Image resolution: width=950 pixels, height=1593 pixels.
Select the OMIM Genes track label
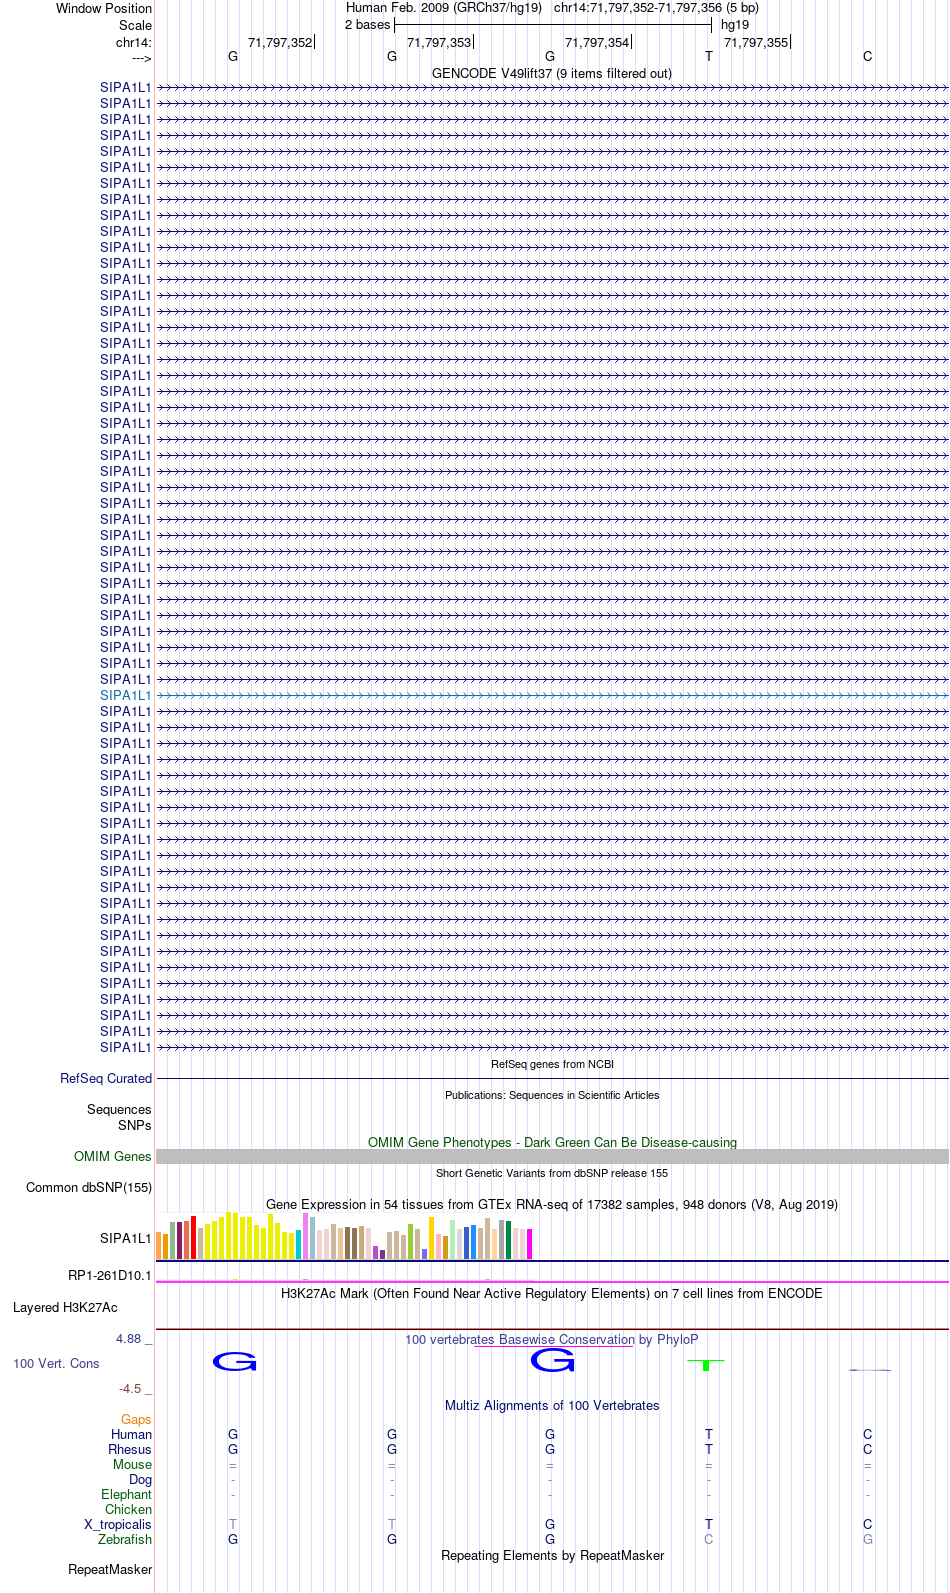(113, 1156)
